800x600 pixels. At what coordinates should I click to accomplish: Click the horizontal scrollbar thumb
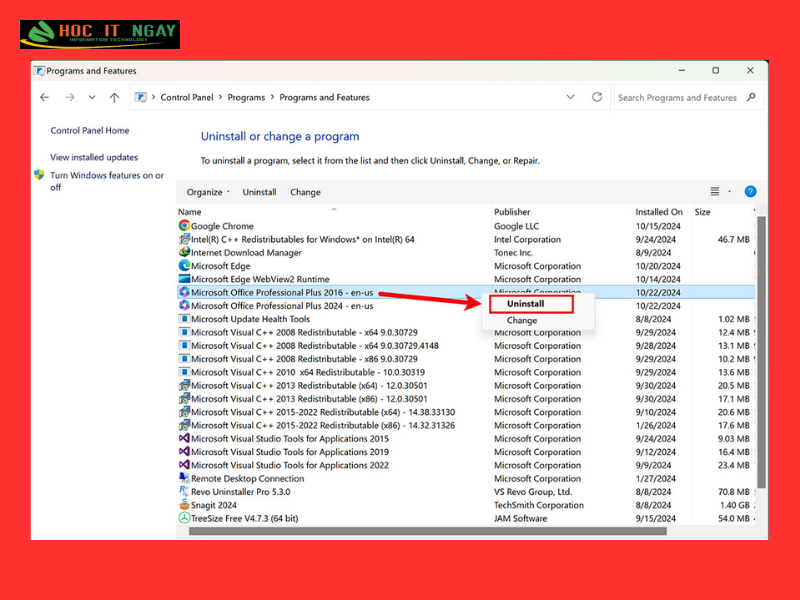(428, 531)
